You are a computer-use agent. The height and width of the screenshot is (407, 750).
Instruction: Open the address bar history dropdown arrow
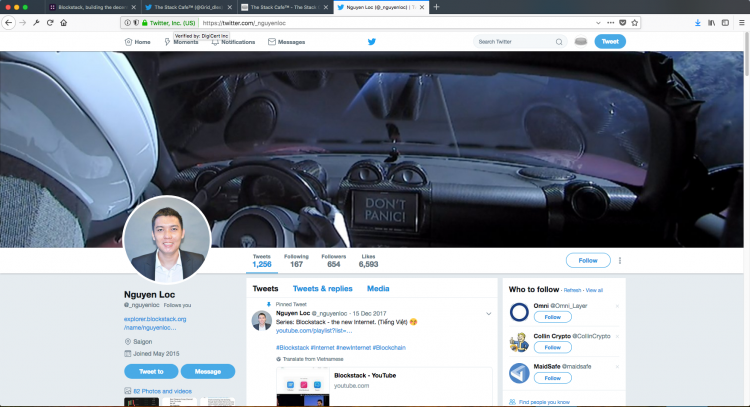pyautogui.click(x=598, y=22)
